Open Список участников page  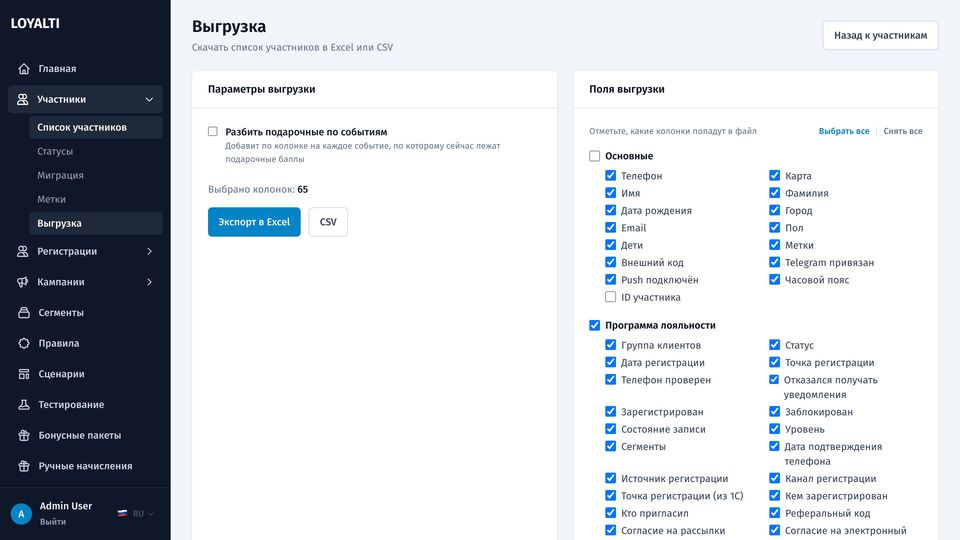click(96, 127)
